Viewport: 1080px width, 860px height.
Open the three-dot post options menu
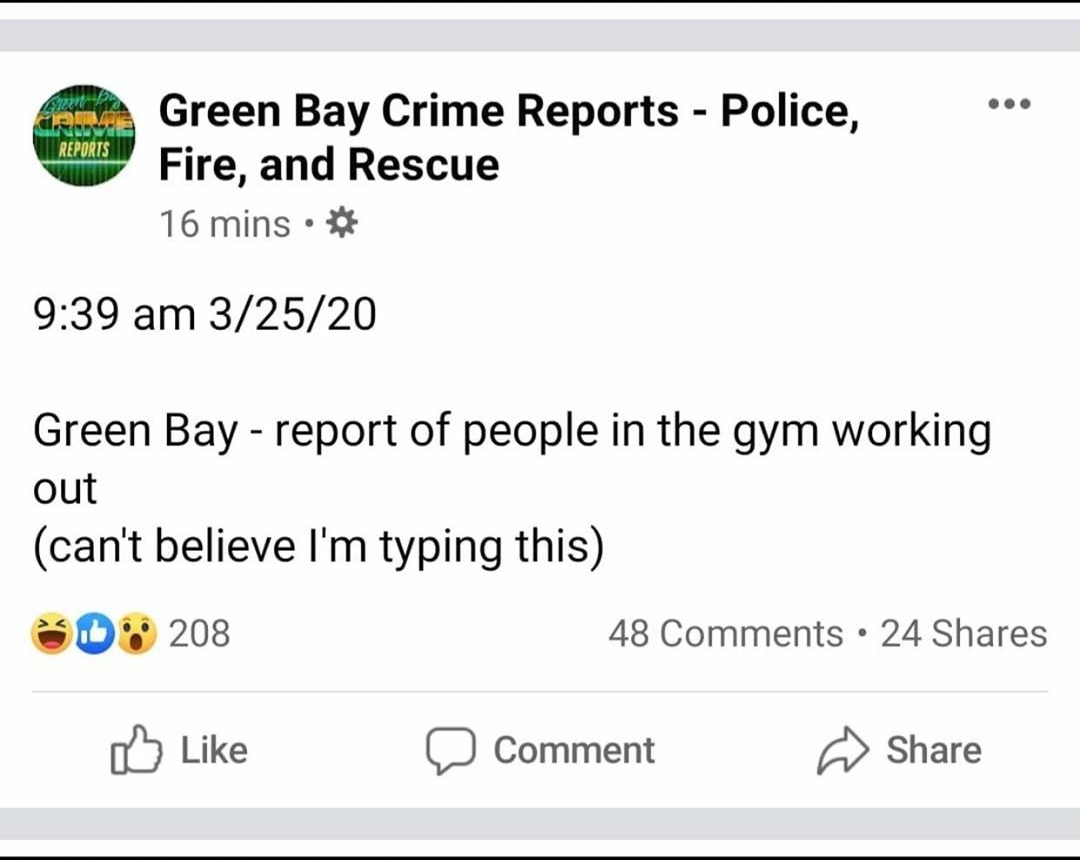click(x=1008, y=104)
